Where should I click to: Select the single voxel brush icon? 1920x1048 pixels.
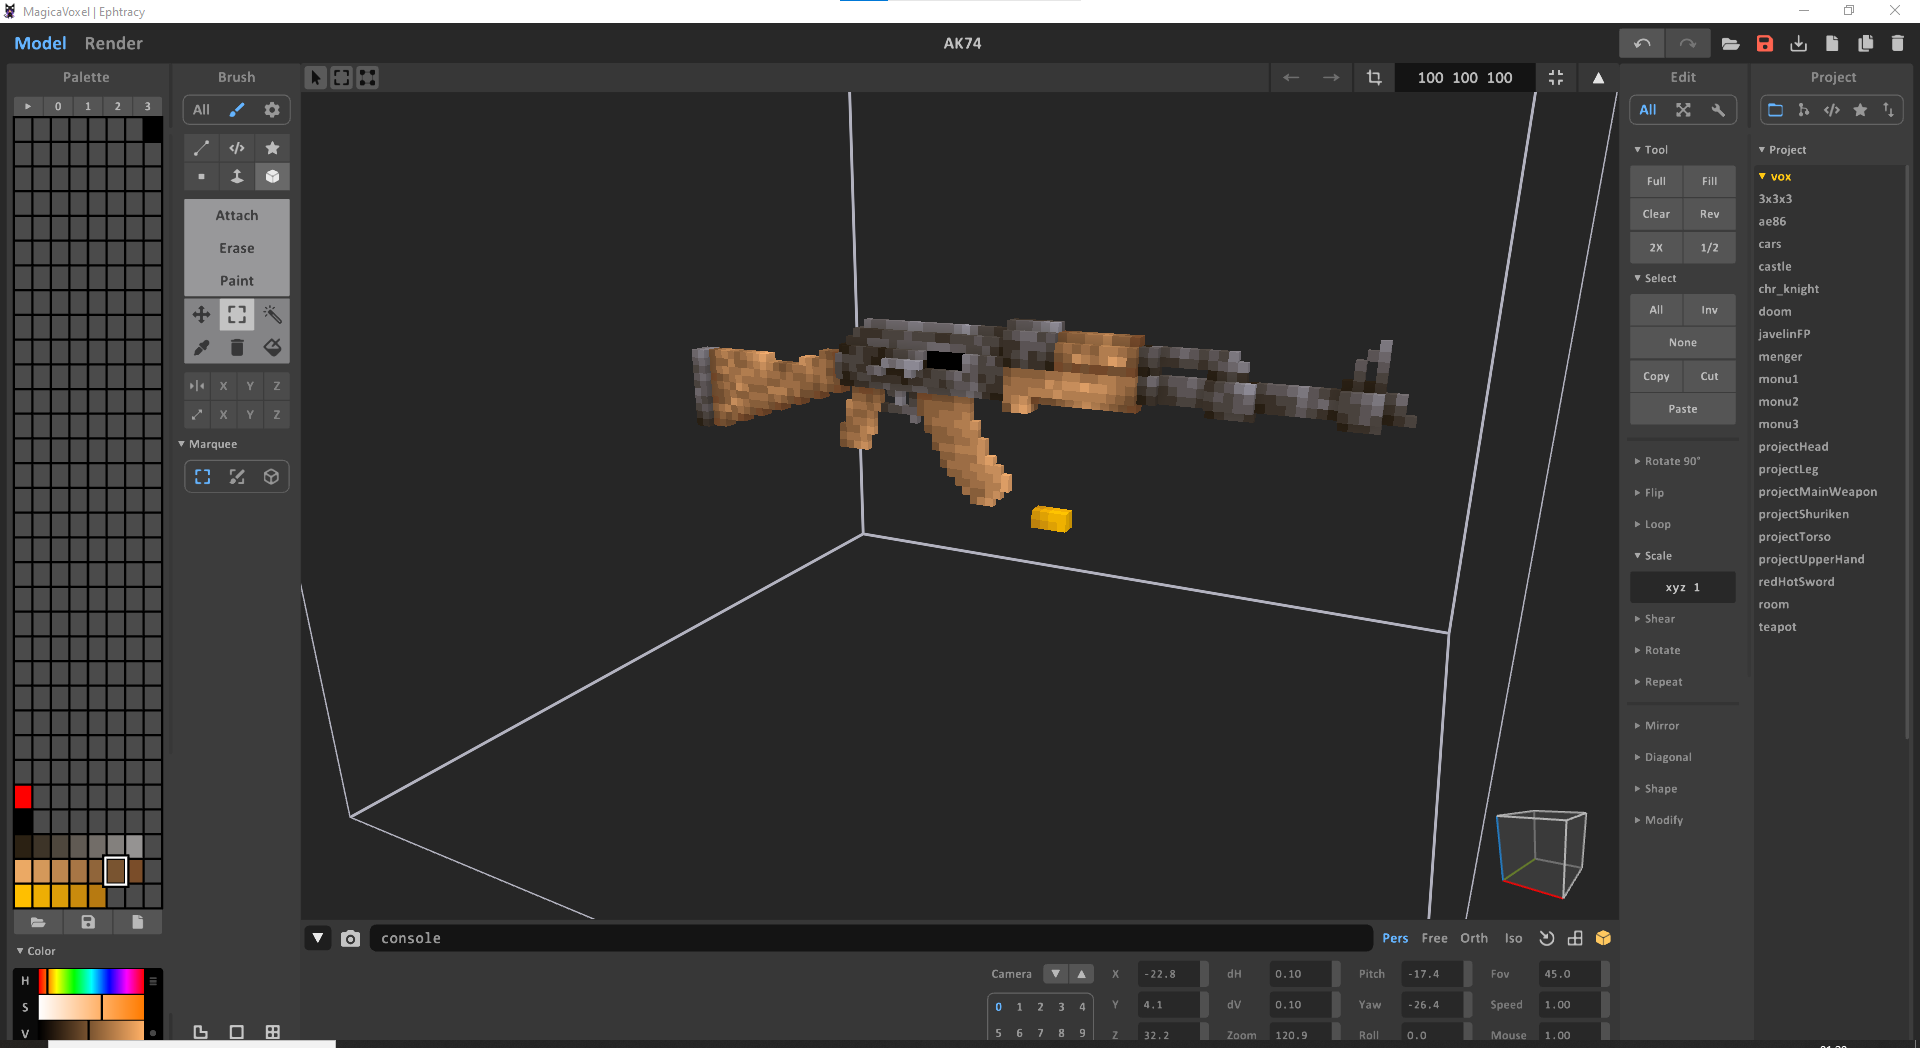(201, 177)
